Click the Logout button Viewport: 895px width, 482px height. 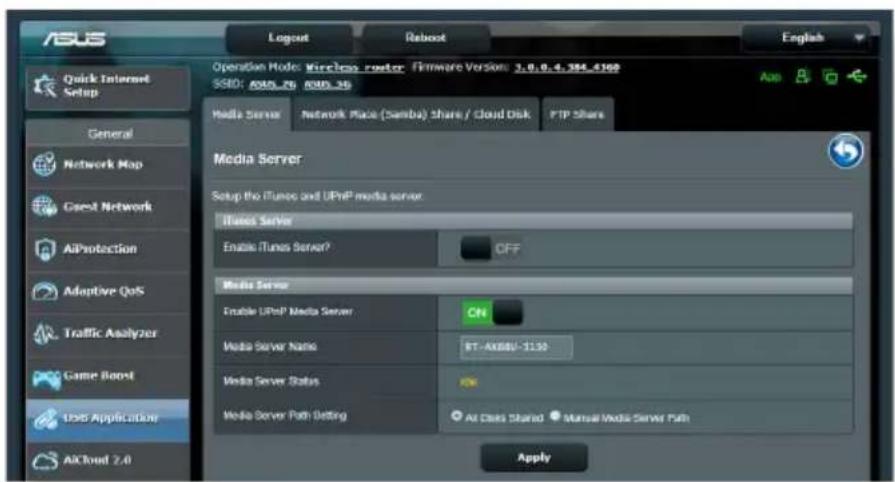click(x=289, y=38)
